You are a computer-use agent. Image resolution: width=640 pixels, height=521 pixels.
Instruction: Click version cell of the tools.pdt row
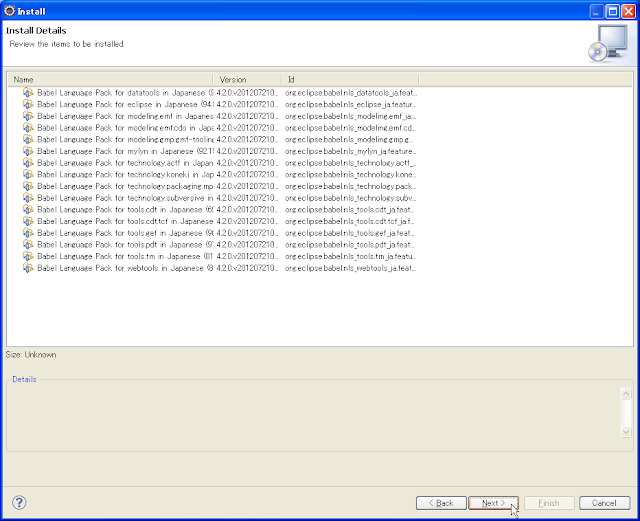247,245
